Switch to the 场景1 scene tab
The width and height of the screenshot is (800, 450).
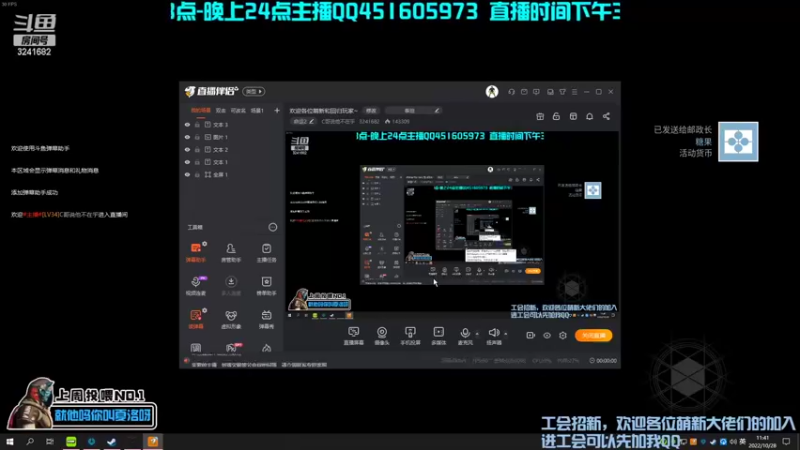point(257,110)
